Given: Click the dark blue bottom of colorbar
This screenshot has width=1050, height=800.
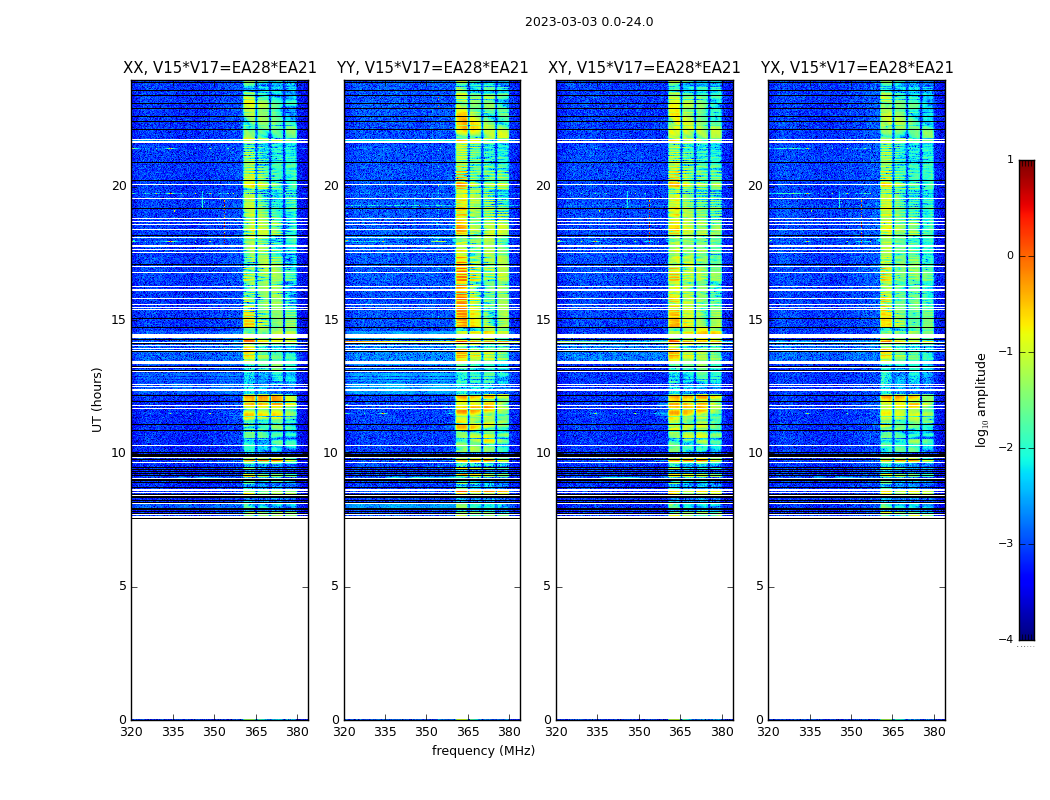Looking at the screenshot, I should [x=1026, y=632].
